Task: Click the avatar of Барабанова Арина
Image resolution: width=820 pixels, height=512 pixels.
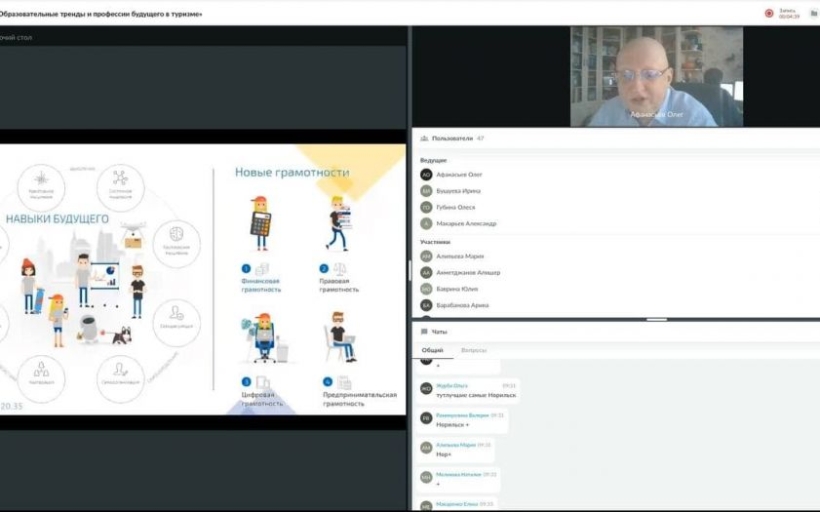Action: click(426, 305)
